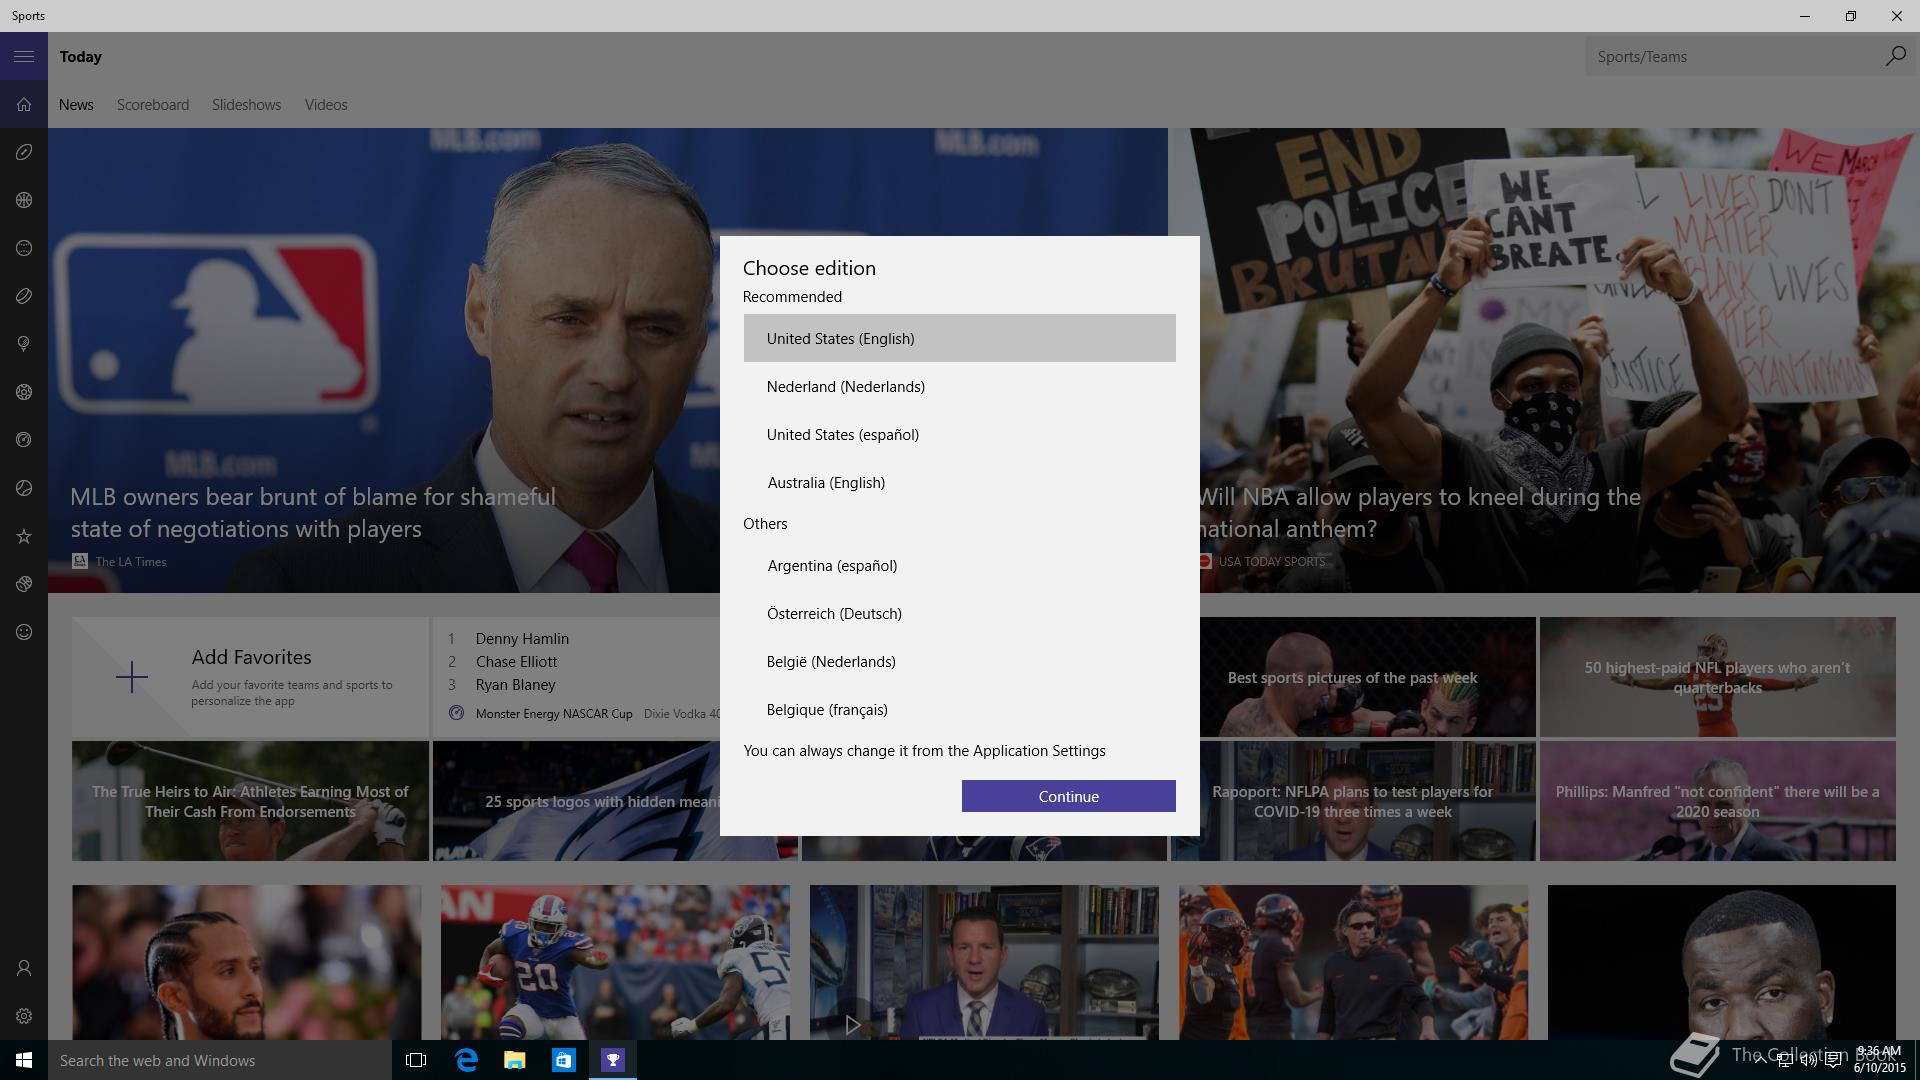Image resolution: width=1920 pixels, height=1080 pixels.
Task: Click the Sports trophy taskbar icon
Action: pos(613,1060)
